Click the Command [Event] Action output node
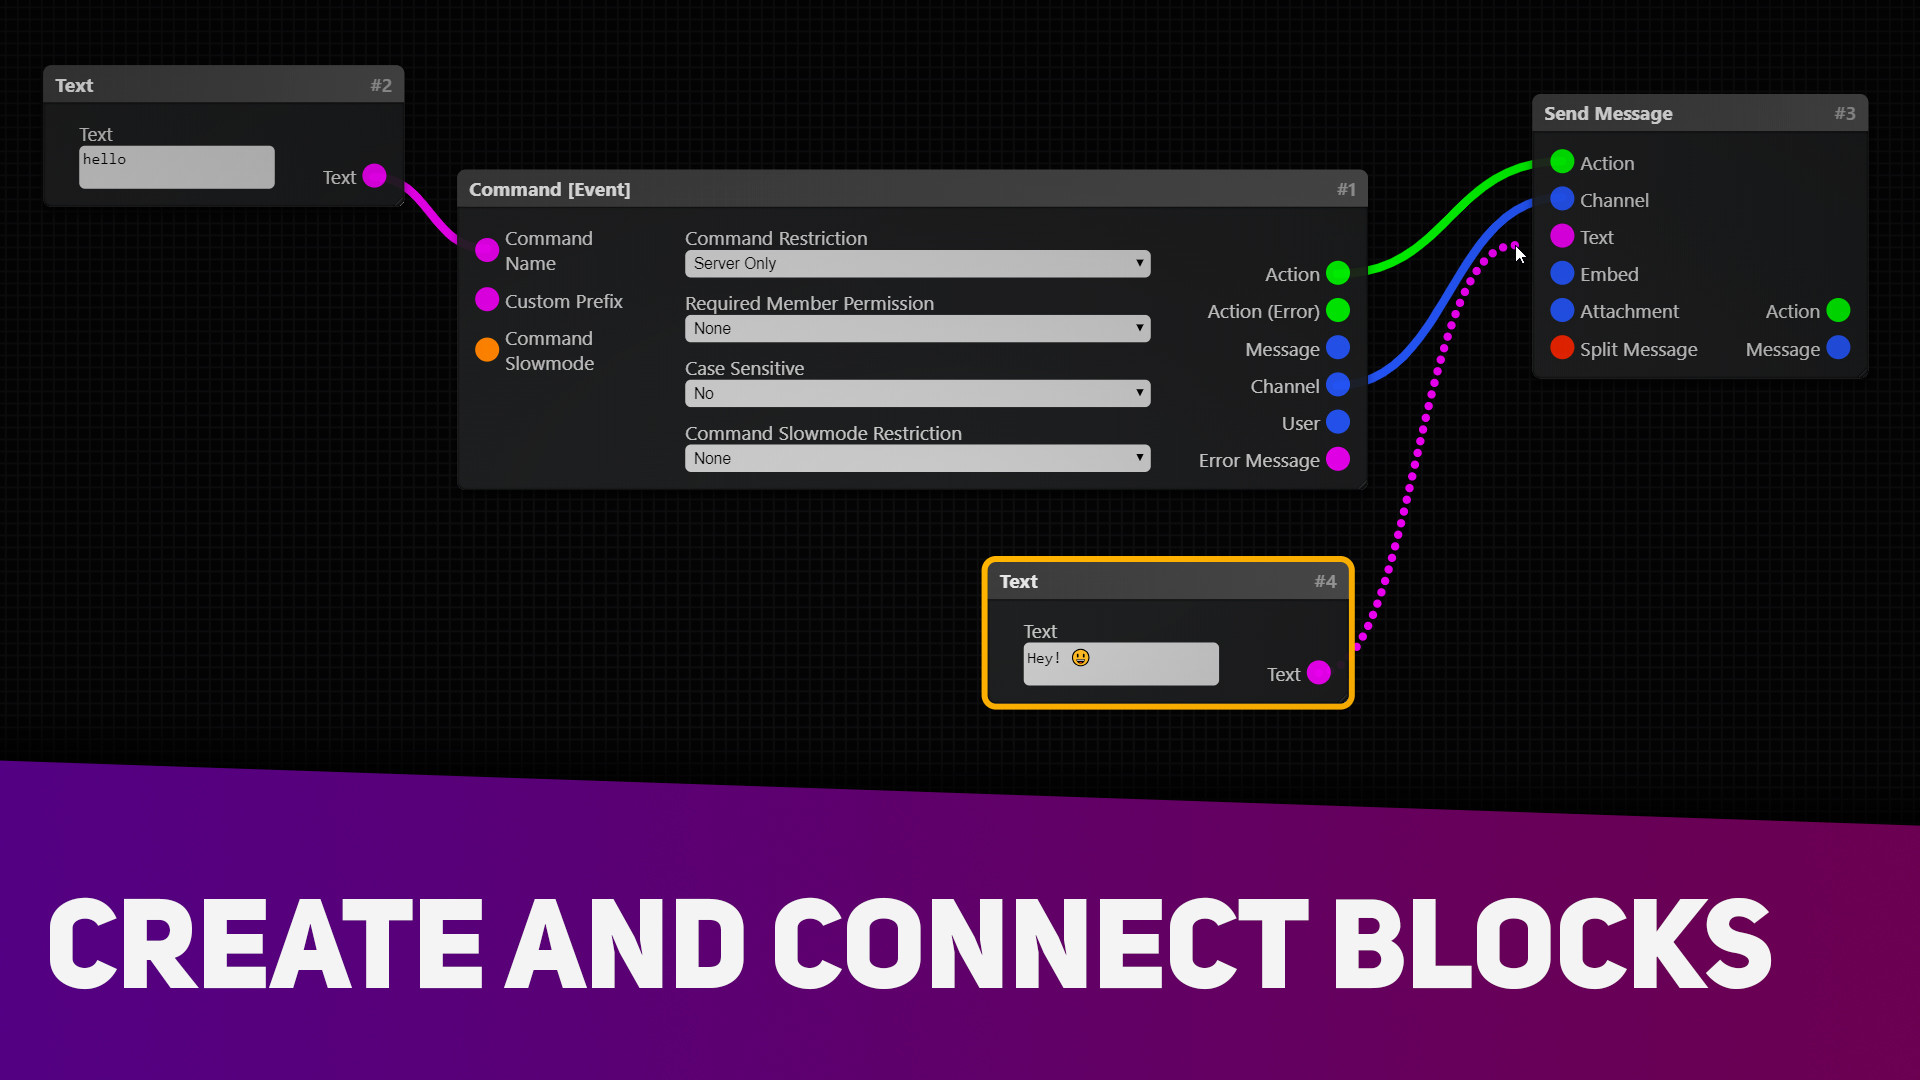Image resolution: width=1920 pixels, height=1080 pixels. [x=1340, y=273]
